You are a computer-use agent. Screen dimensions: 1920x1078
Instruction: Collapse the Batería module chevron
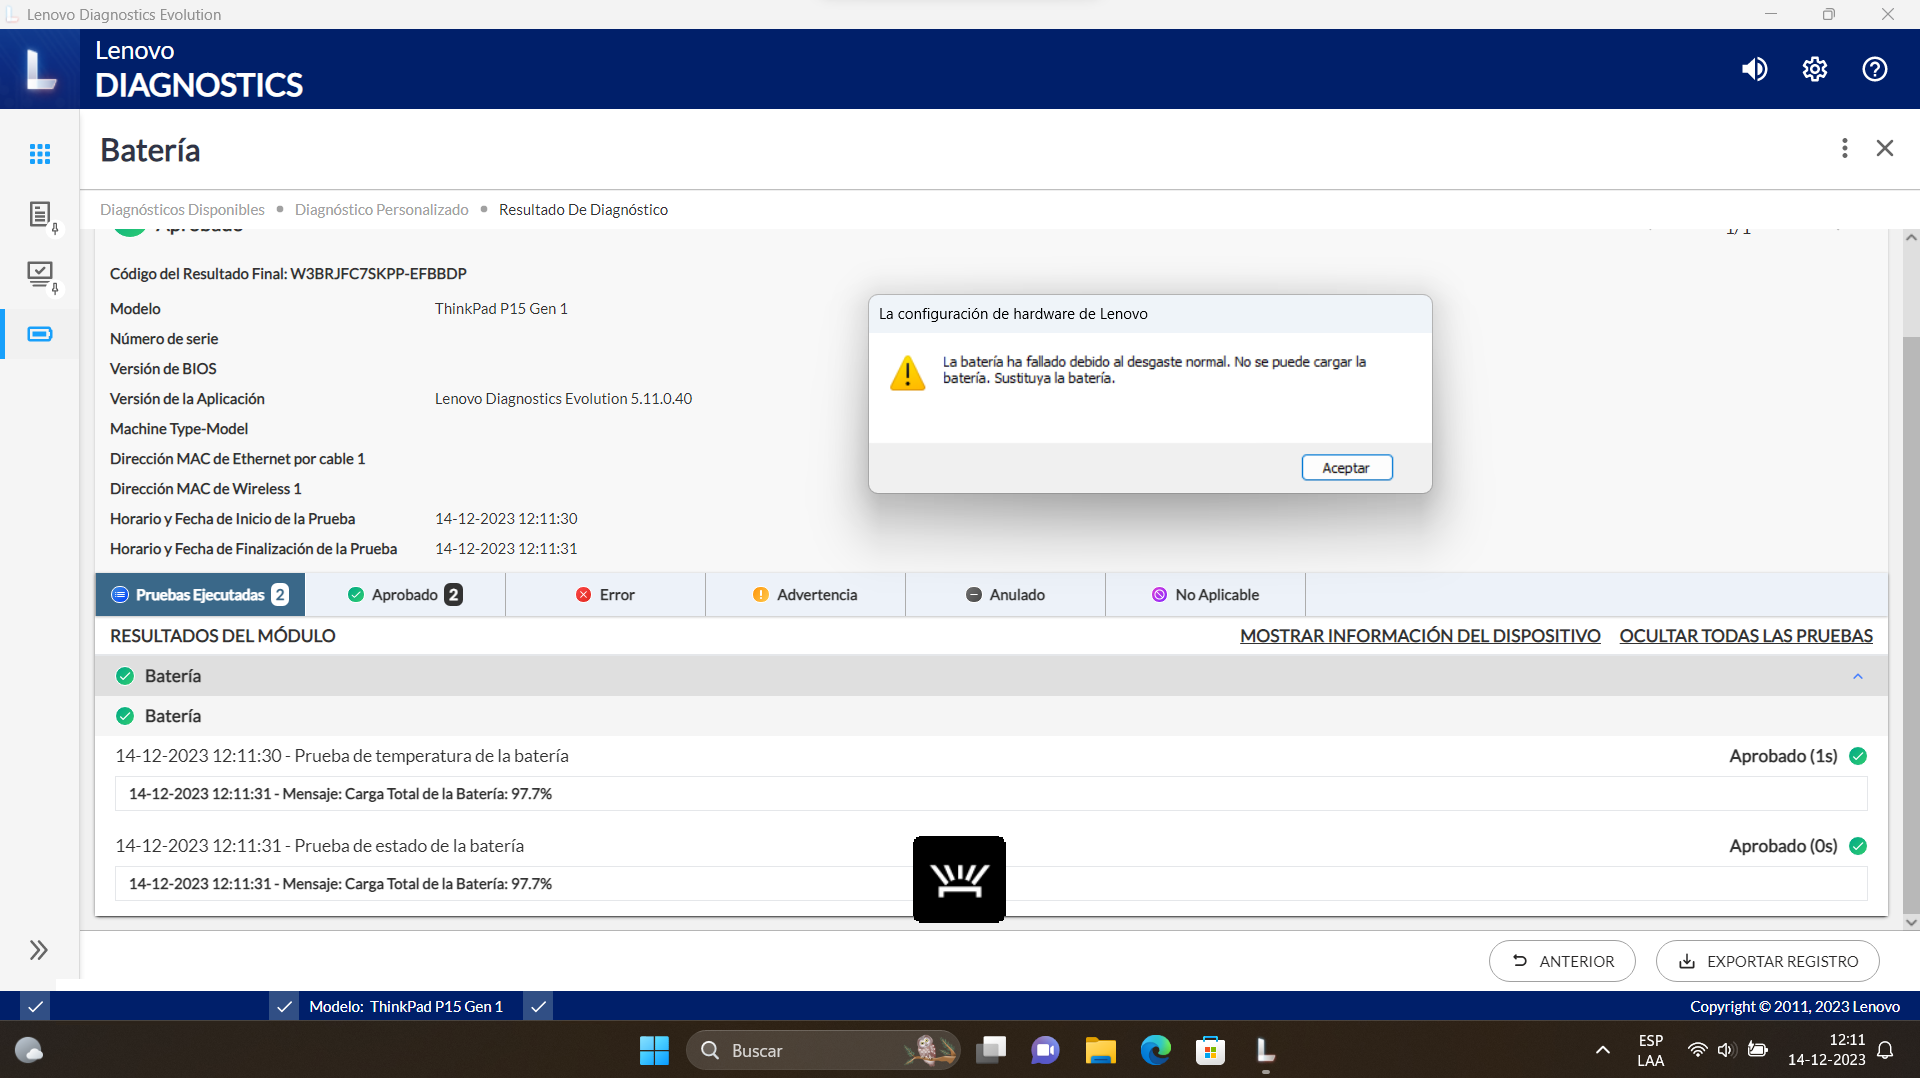[x=1858, y=676]
